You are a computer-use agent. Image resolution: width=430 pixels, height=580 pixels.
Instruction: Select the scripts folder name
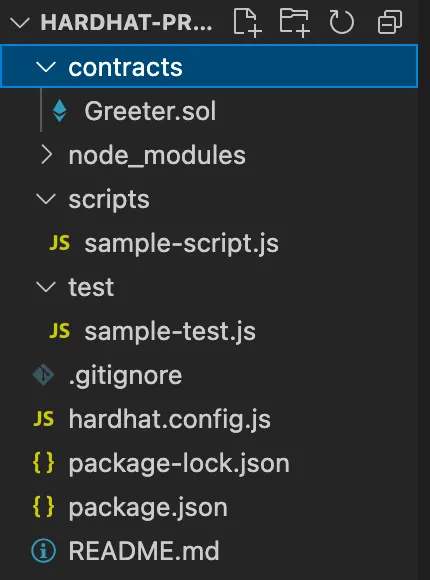[109, 200]
